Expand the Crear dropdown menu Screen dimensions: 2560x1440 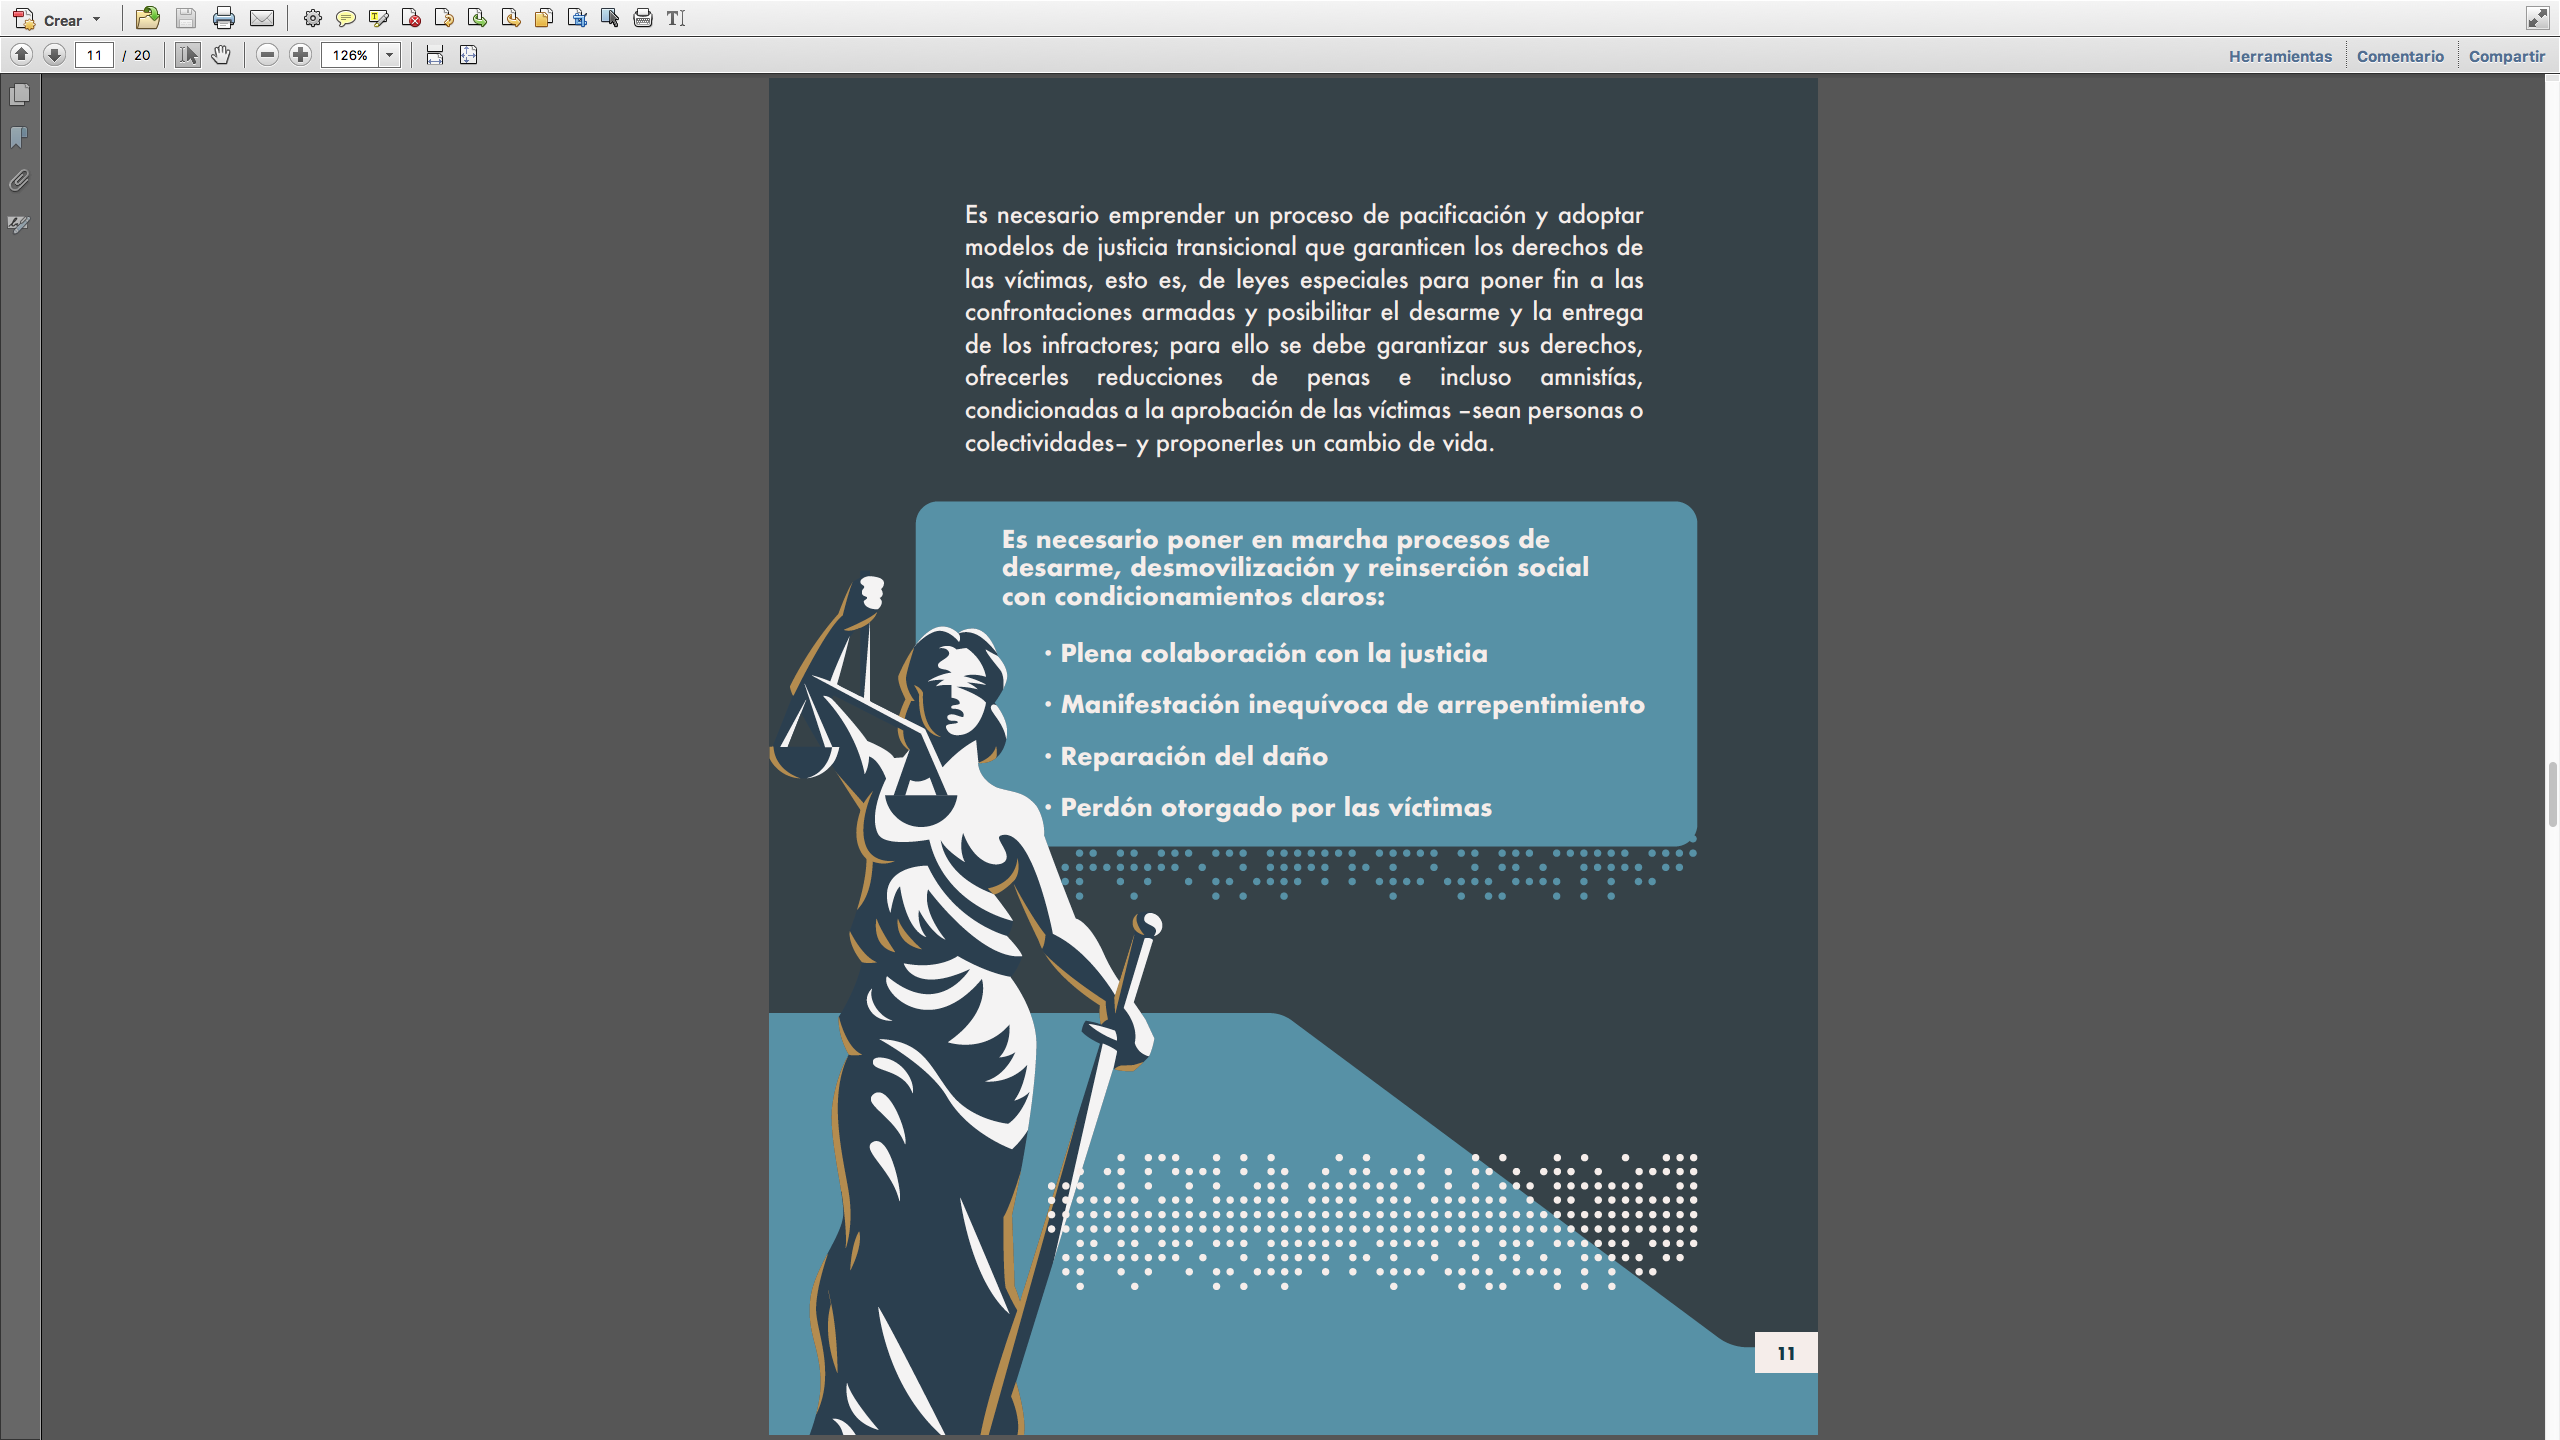pyautogui.click(x=96, y=20)
